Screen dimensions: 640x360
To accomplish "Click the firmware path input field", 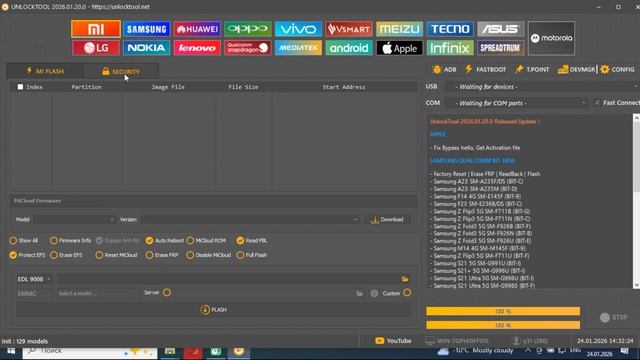I will coord(229,279).
